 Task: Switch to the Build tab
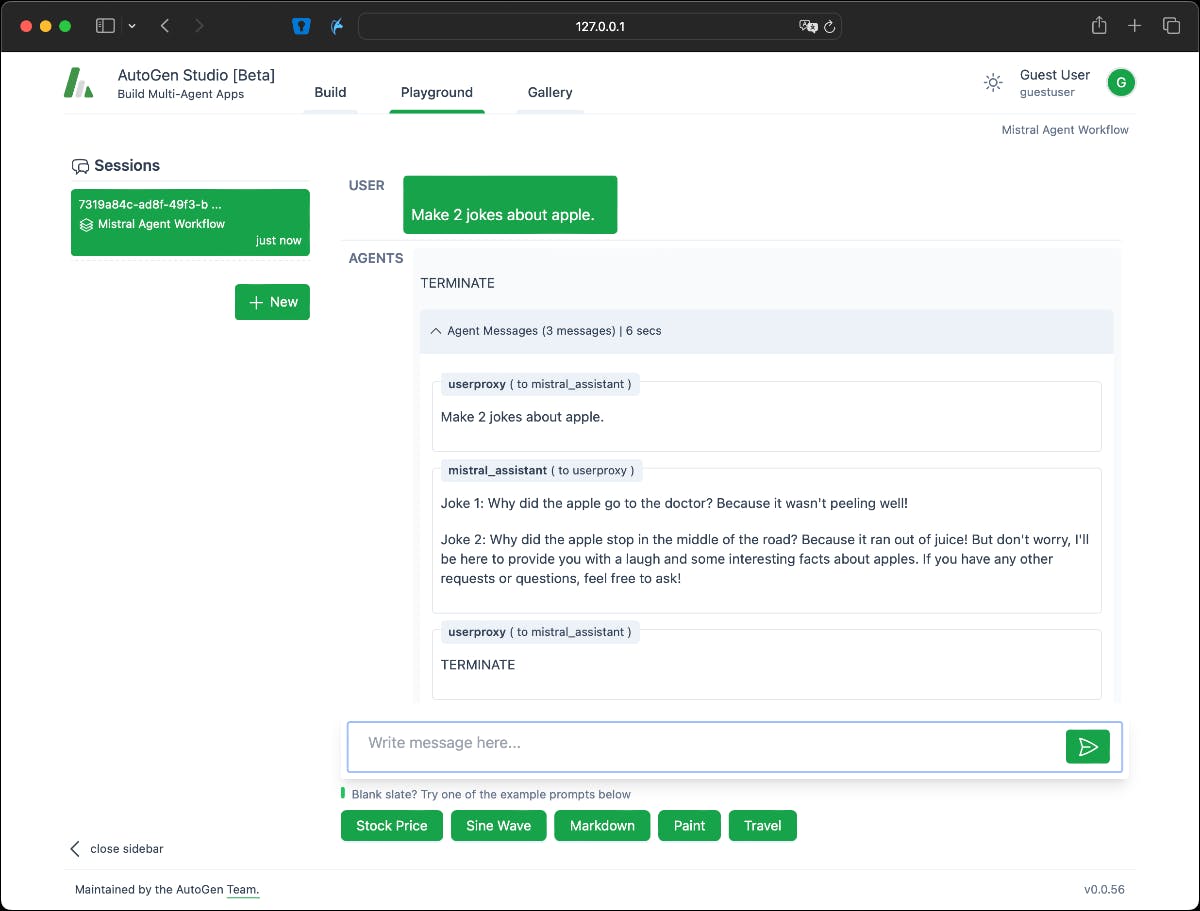(x=330, y=93)
